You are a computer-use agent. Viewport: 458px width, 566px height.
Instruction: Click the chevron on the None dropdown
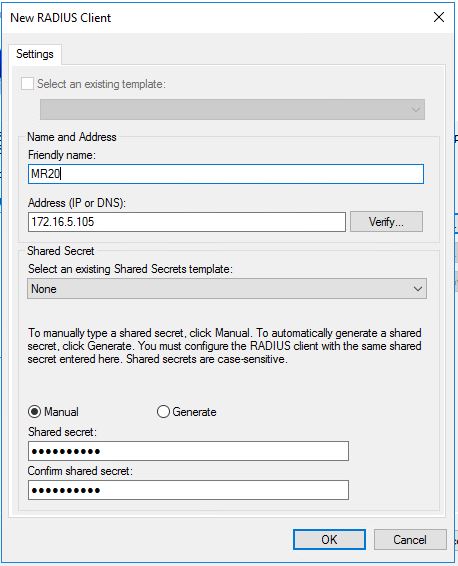pyautogui.click(x=418, y=289)
